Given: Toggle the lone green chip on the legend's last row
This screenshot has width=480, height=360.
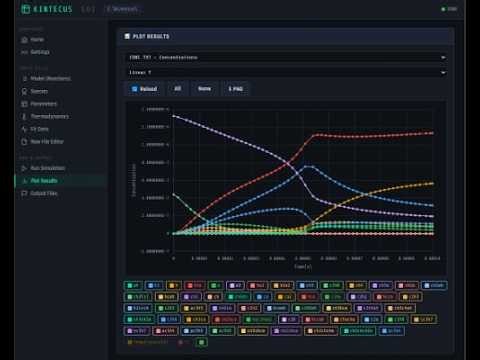Looking at the screenshot, I should point(201,342).
